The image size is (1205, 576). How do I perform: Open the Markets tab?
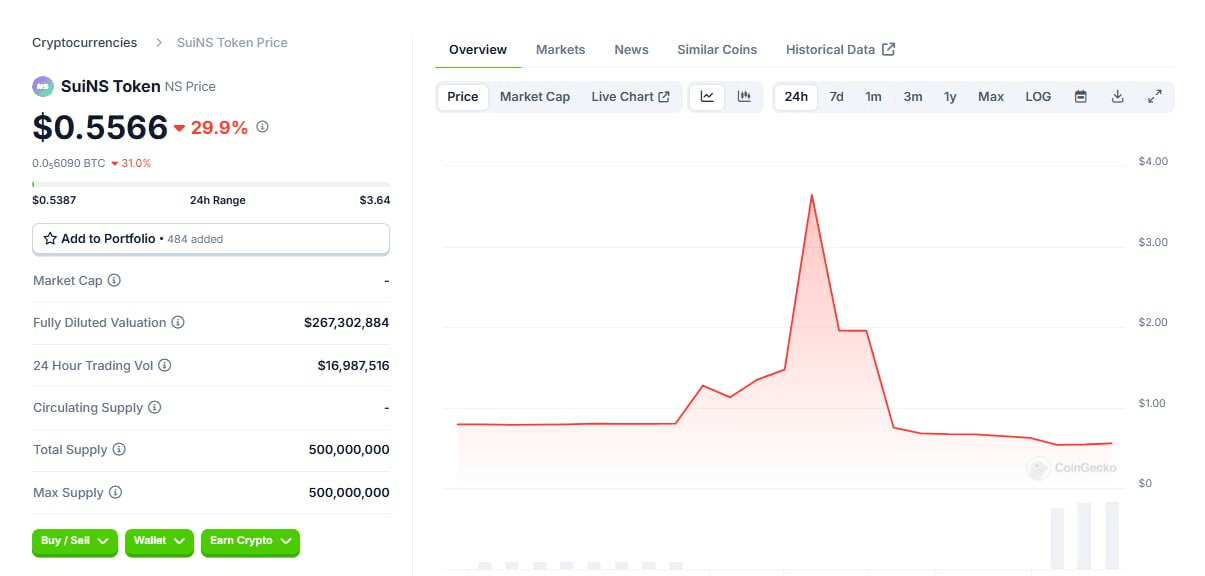[561, 49]
